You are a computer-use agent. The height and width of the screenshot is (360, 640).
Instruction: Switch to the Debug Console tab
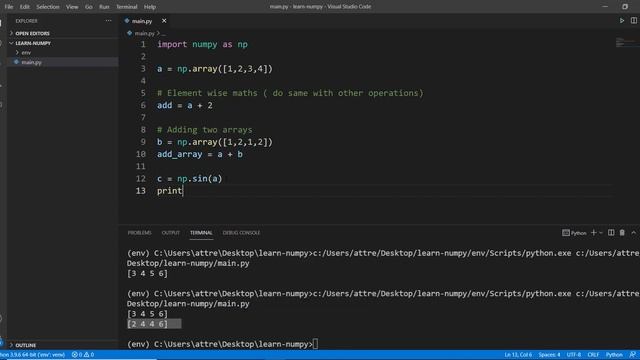241,233
